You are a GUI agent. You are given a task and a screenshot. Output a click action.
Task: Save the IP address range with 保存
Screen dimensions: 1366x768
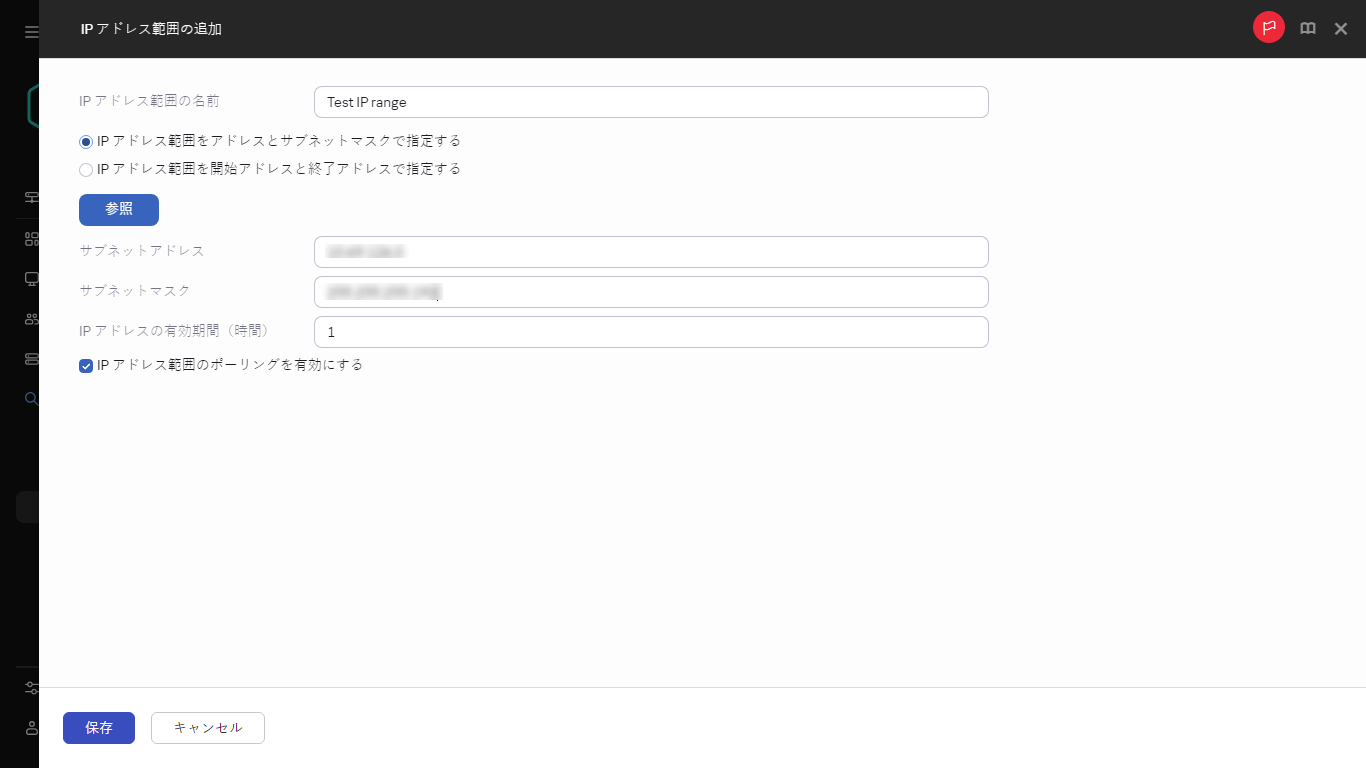pyautogui.click(x=98, y=728)
